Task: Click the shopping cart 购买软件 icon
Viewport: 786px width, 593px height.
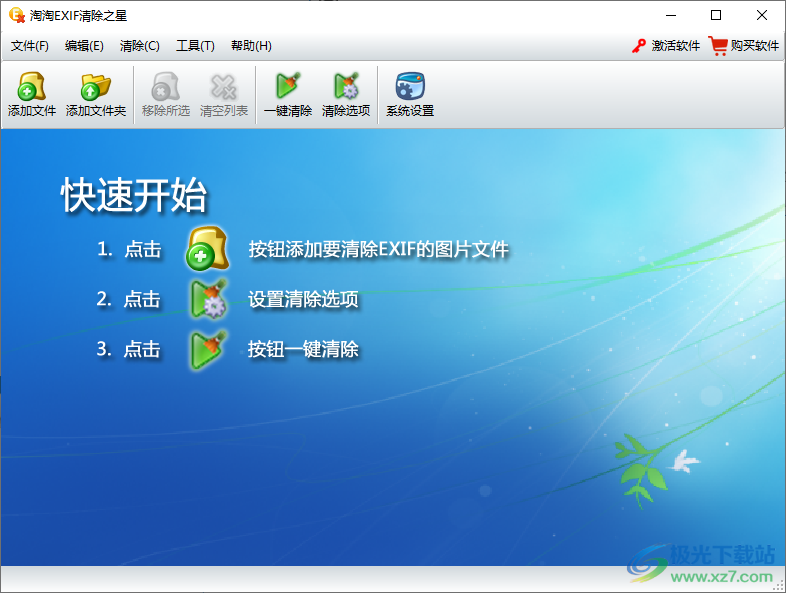Action: coord(718,46)
